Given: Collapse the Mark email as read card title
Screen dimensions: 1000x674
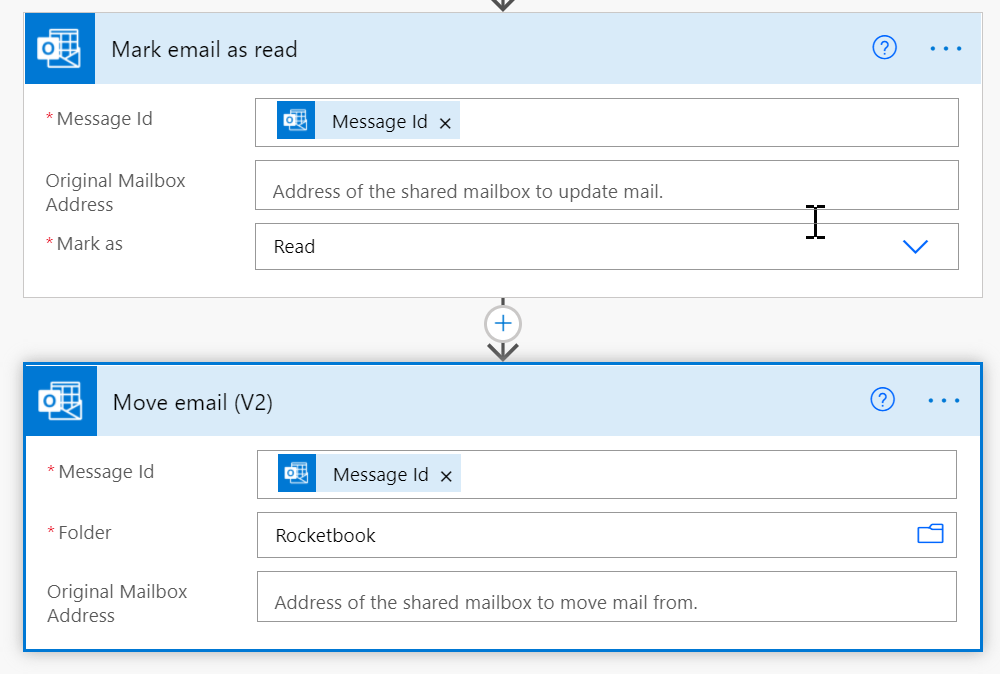Looking at the screenshot, I should click(204, 49).
